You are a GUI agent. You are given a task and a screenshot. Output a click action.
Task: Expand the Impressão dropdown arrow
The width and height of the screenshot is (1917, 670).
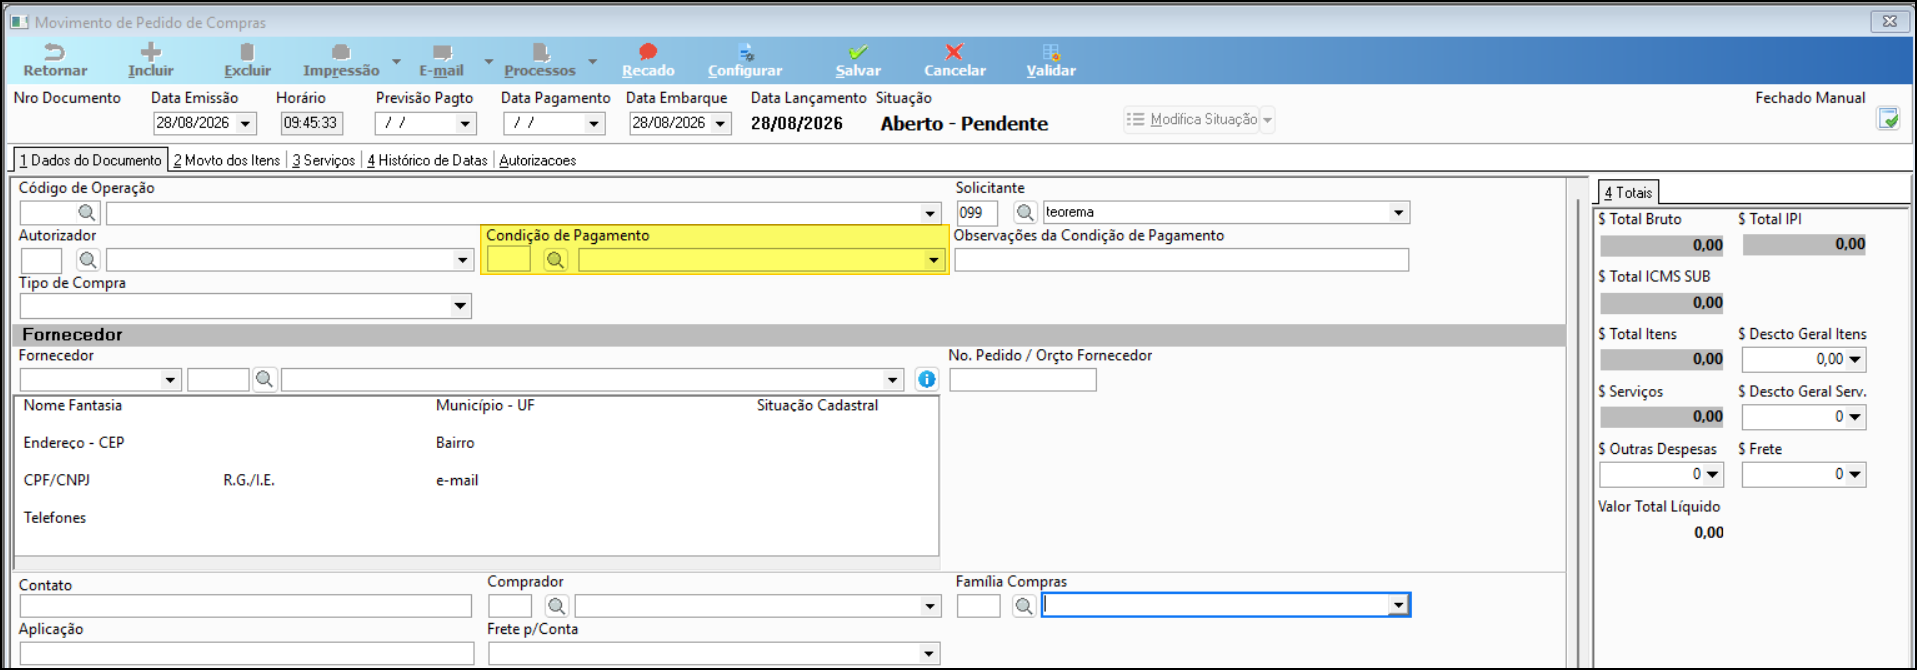396,62
